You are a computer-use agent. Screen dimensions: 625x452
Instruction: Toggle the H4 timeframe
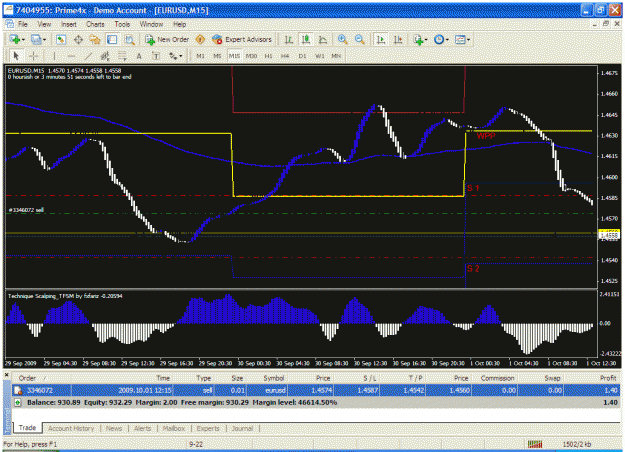tap(285, 56)
